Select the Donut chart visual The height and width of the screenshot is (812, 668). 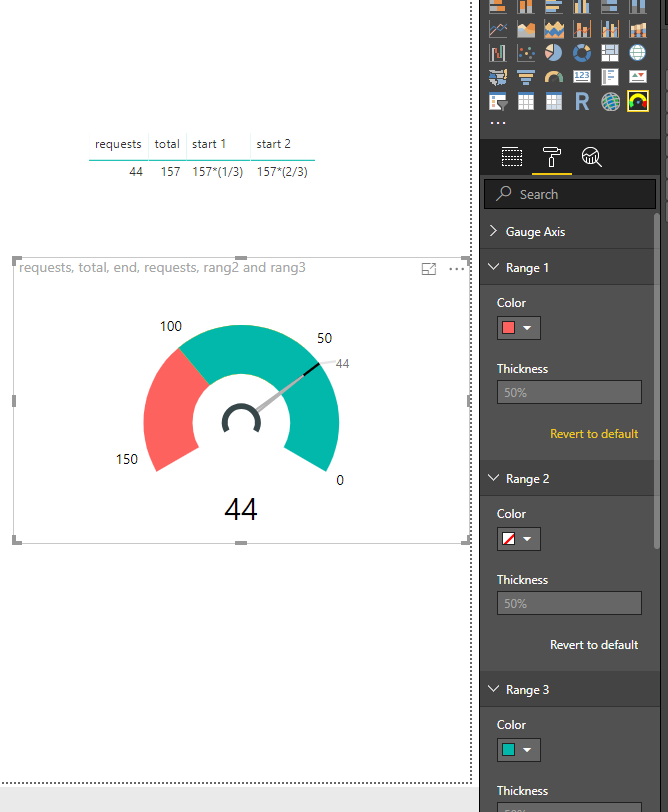pyautogui.click(x=582, y=53)
